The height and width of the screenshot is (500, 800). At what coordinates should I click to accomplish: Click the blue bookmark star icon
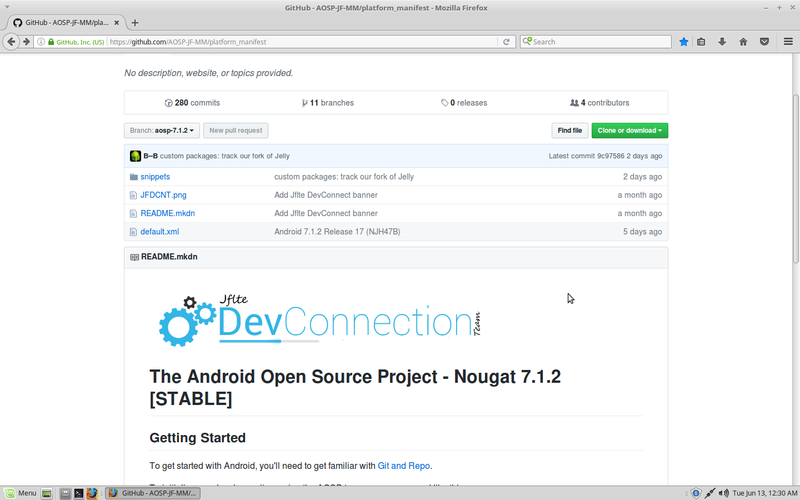pyautogui.click(x=684, y=42)
